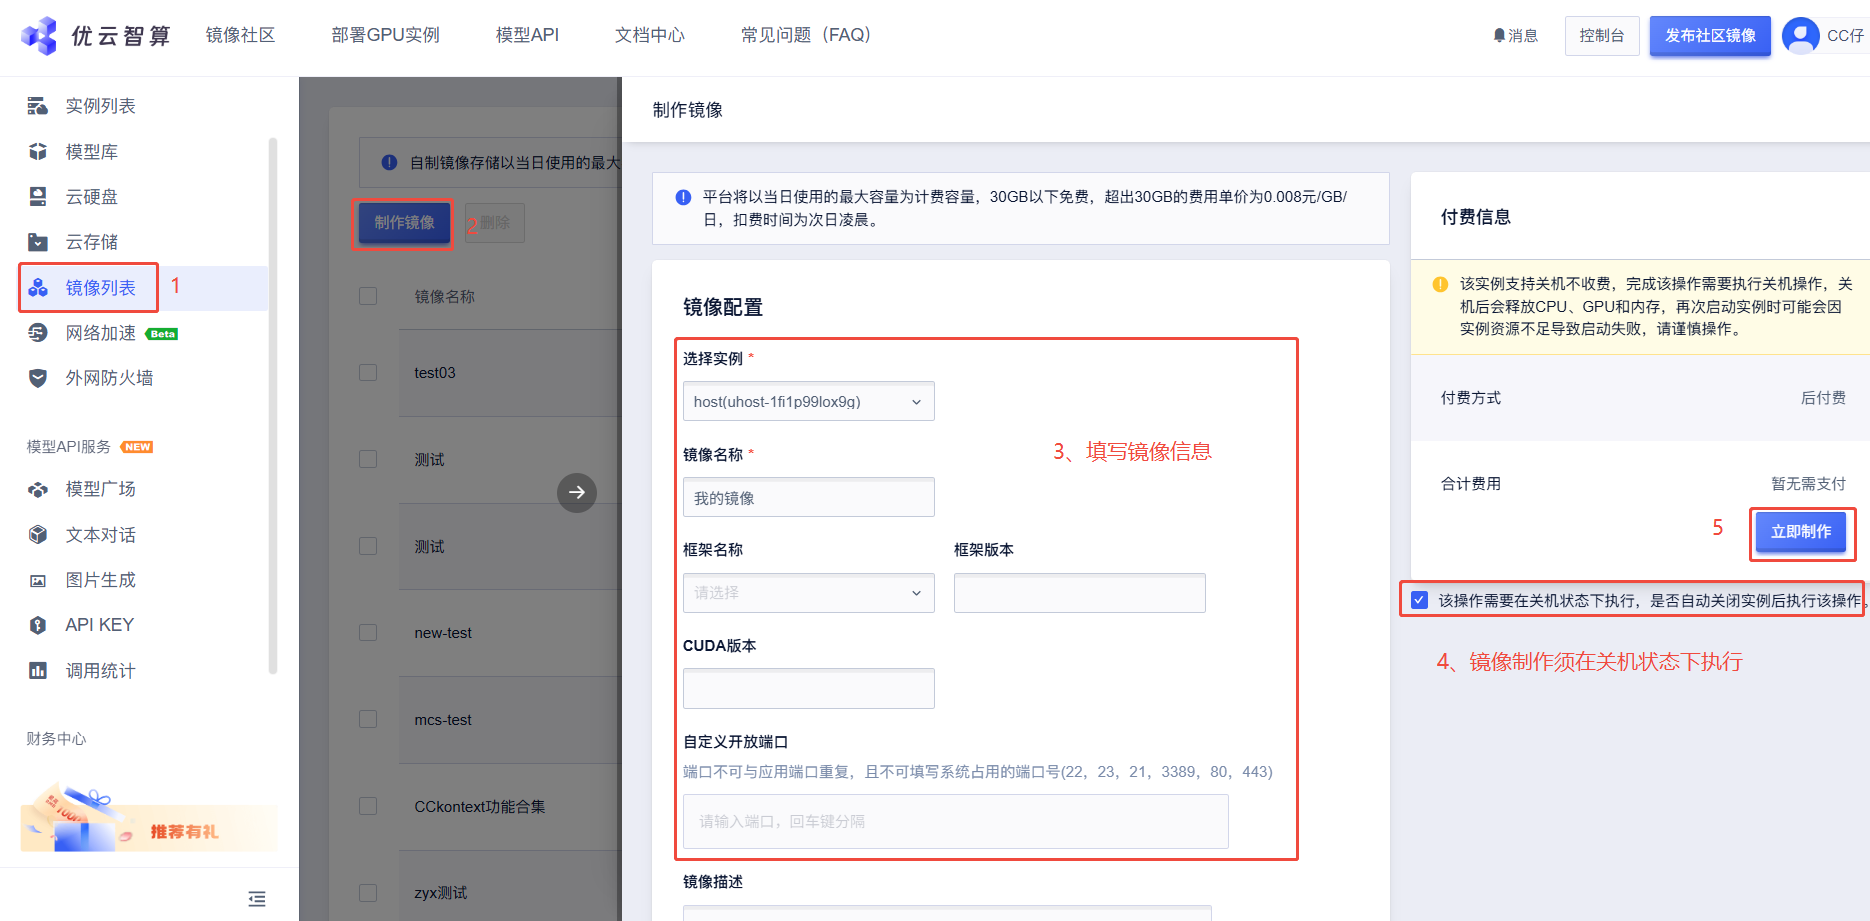Click the CC仔 username in header
The image size is (1870, 921).
[x=1845, y=36]
